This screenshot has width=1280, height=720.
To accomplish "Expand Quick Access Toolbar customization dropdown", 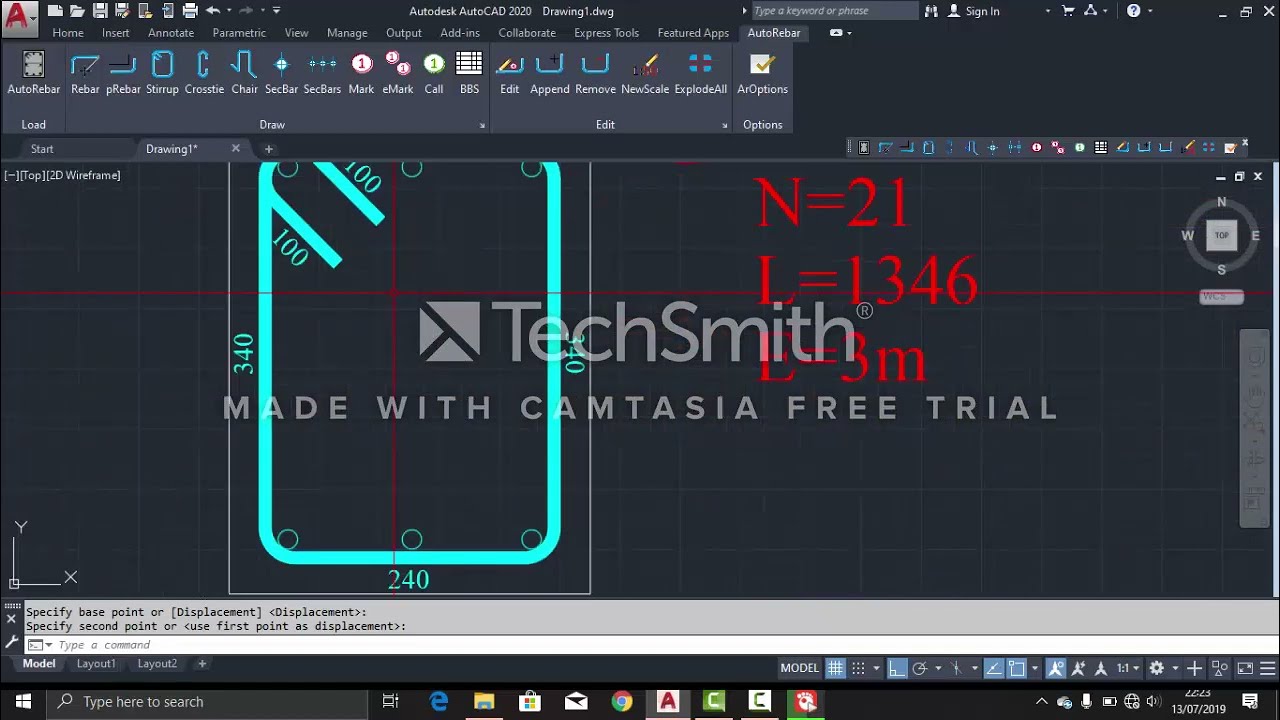I will pyautogui.click(x=276, y=11).
